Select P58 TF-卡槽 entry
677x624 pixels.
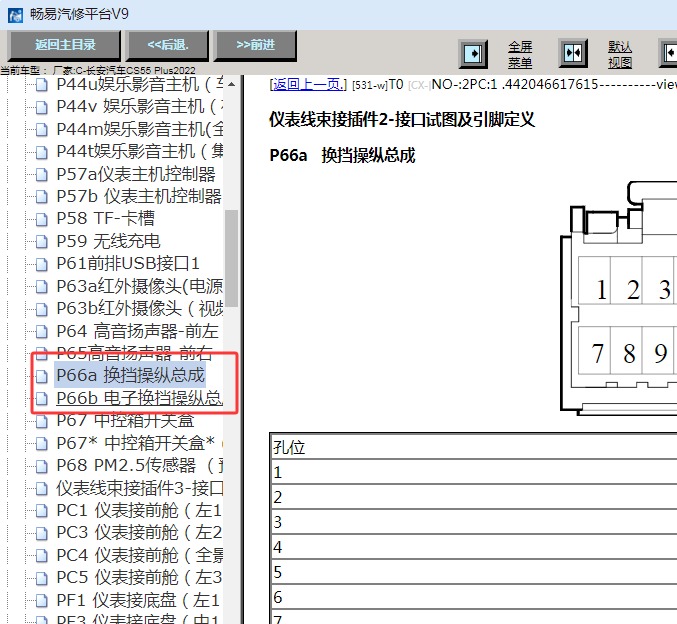tap(105, 219)
